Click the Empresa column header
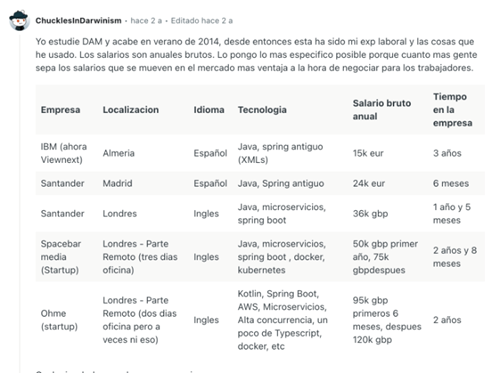The image size is (500, 373). pos(60,110)
